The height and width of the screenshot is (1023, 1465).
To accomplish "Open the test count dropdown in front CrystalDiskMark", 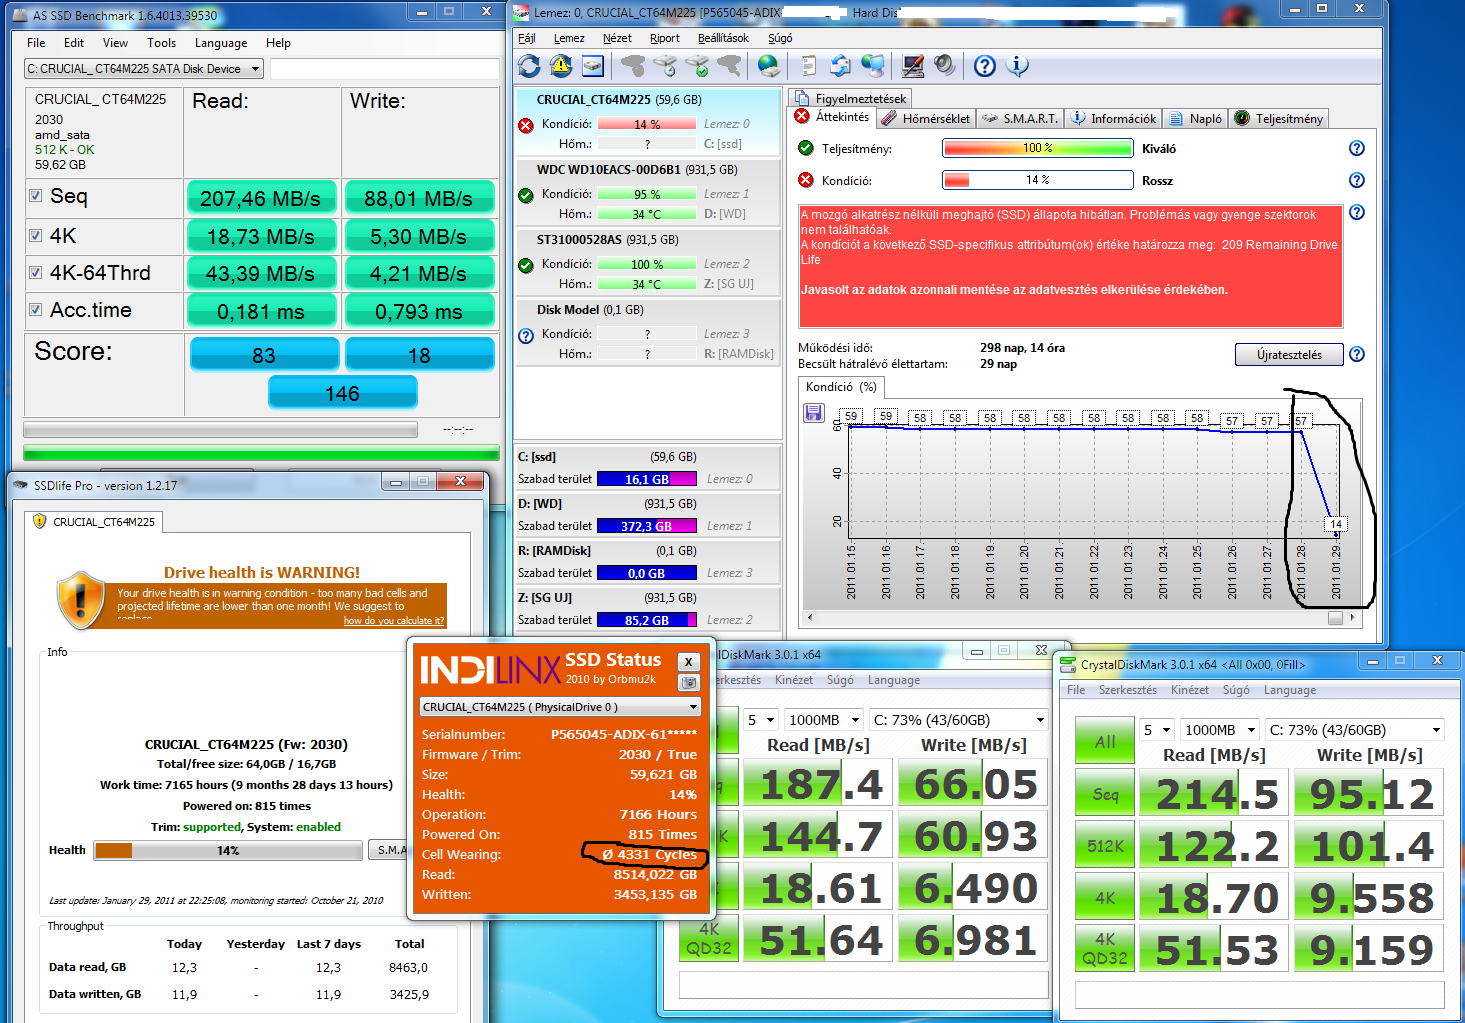I will (1157, 730).
